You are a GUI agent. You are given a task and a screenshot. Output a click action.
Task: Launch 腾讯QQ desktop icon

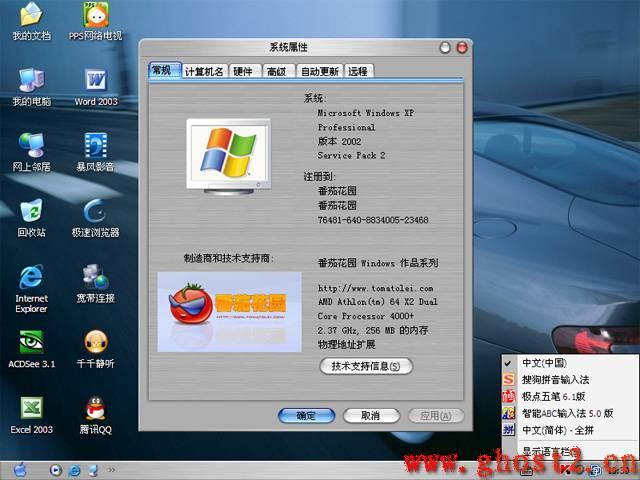pos(96,416)
